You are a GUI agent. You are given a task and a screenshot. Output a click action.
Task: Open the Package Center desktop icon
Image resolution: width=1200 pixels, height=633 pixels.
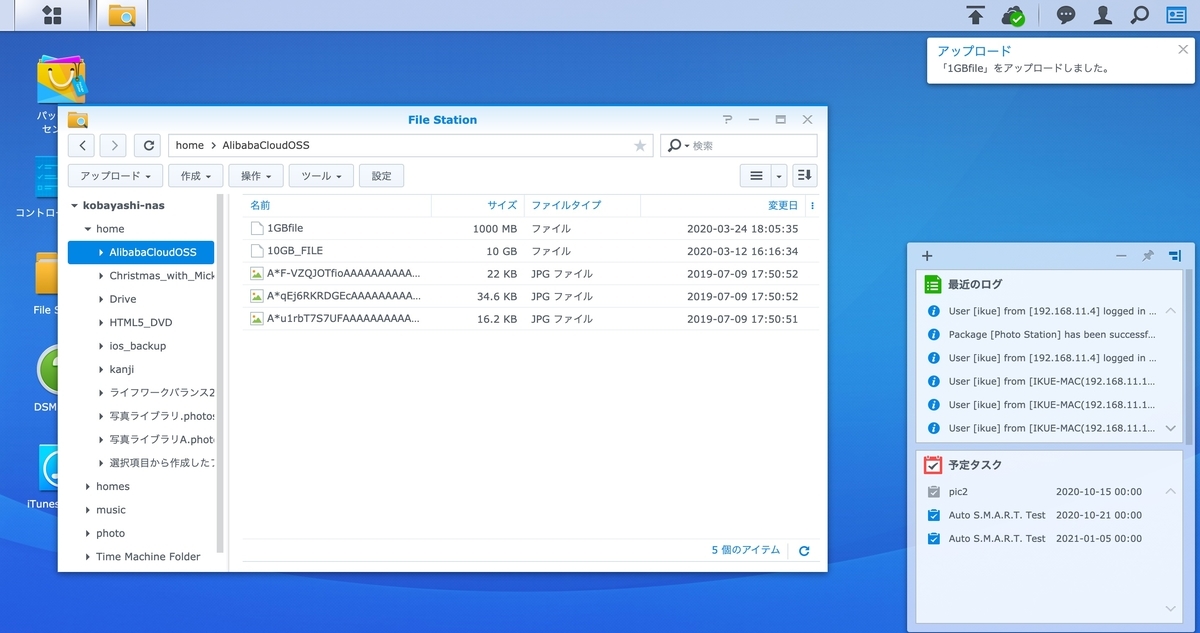tap(61, 82)
